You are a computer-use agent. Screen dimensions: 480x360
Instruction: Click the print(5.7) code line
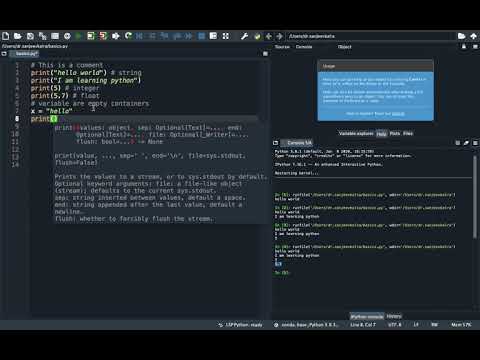(49, 96)
